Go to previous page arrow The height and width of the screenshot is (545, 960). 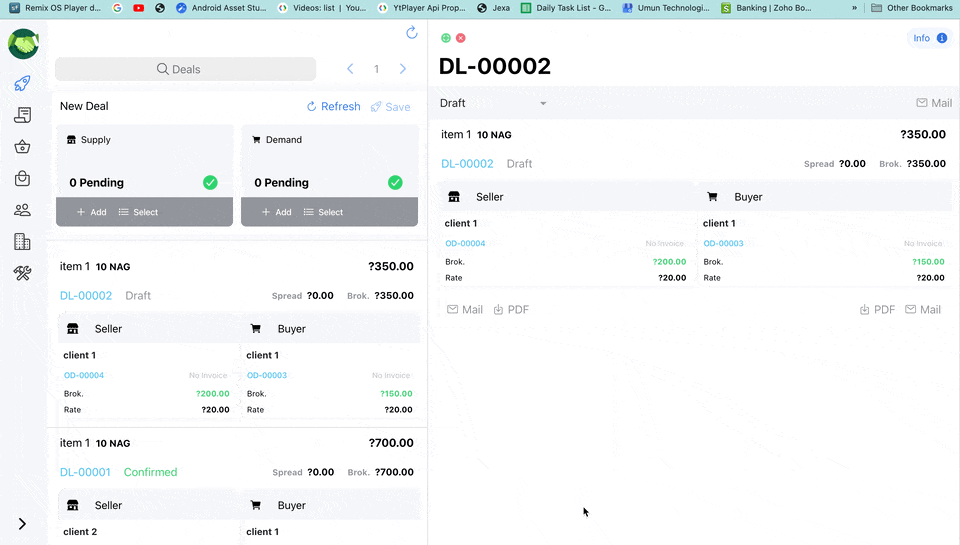pos(350,69)
